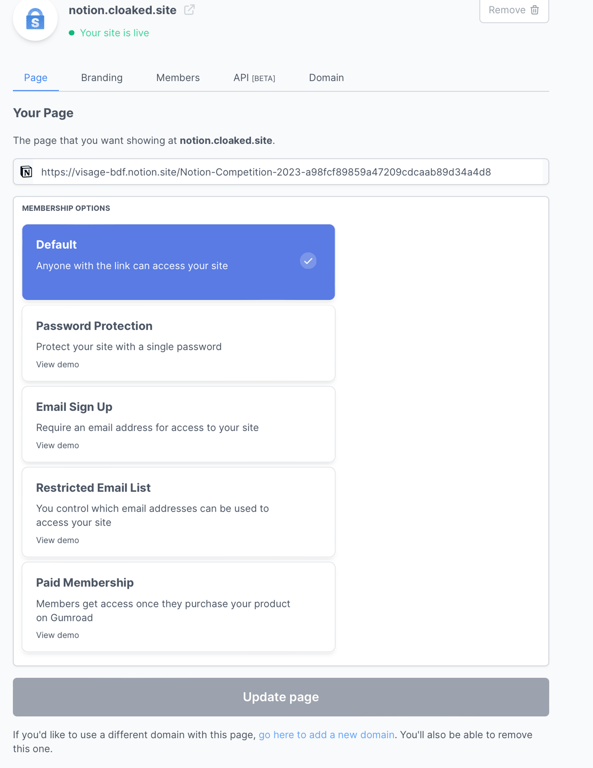This screenshot has width=593, height=768.
Task: Select the Default membership option
Action: click(178, 262)
